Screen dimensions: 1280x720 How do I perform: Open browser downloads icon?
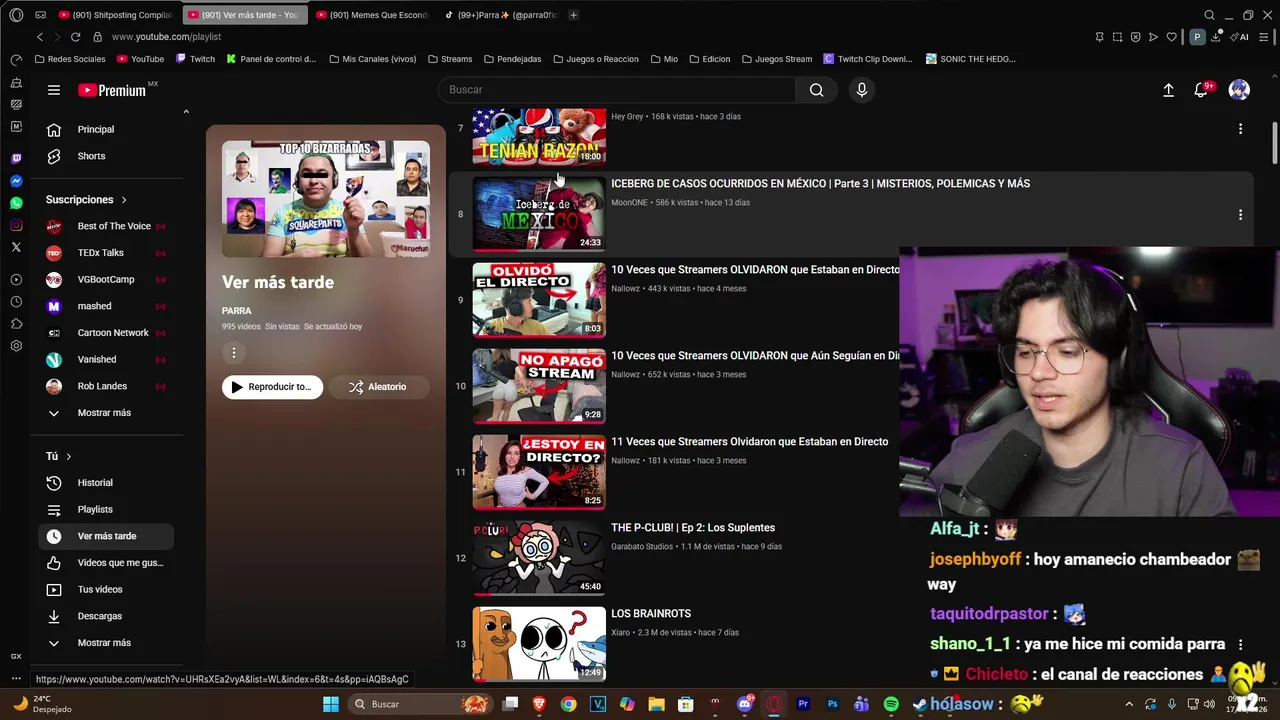pyautogui.click(x=1216, y=37)
